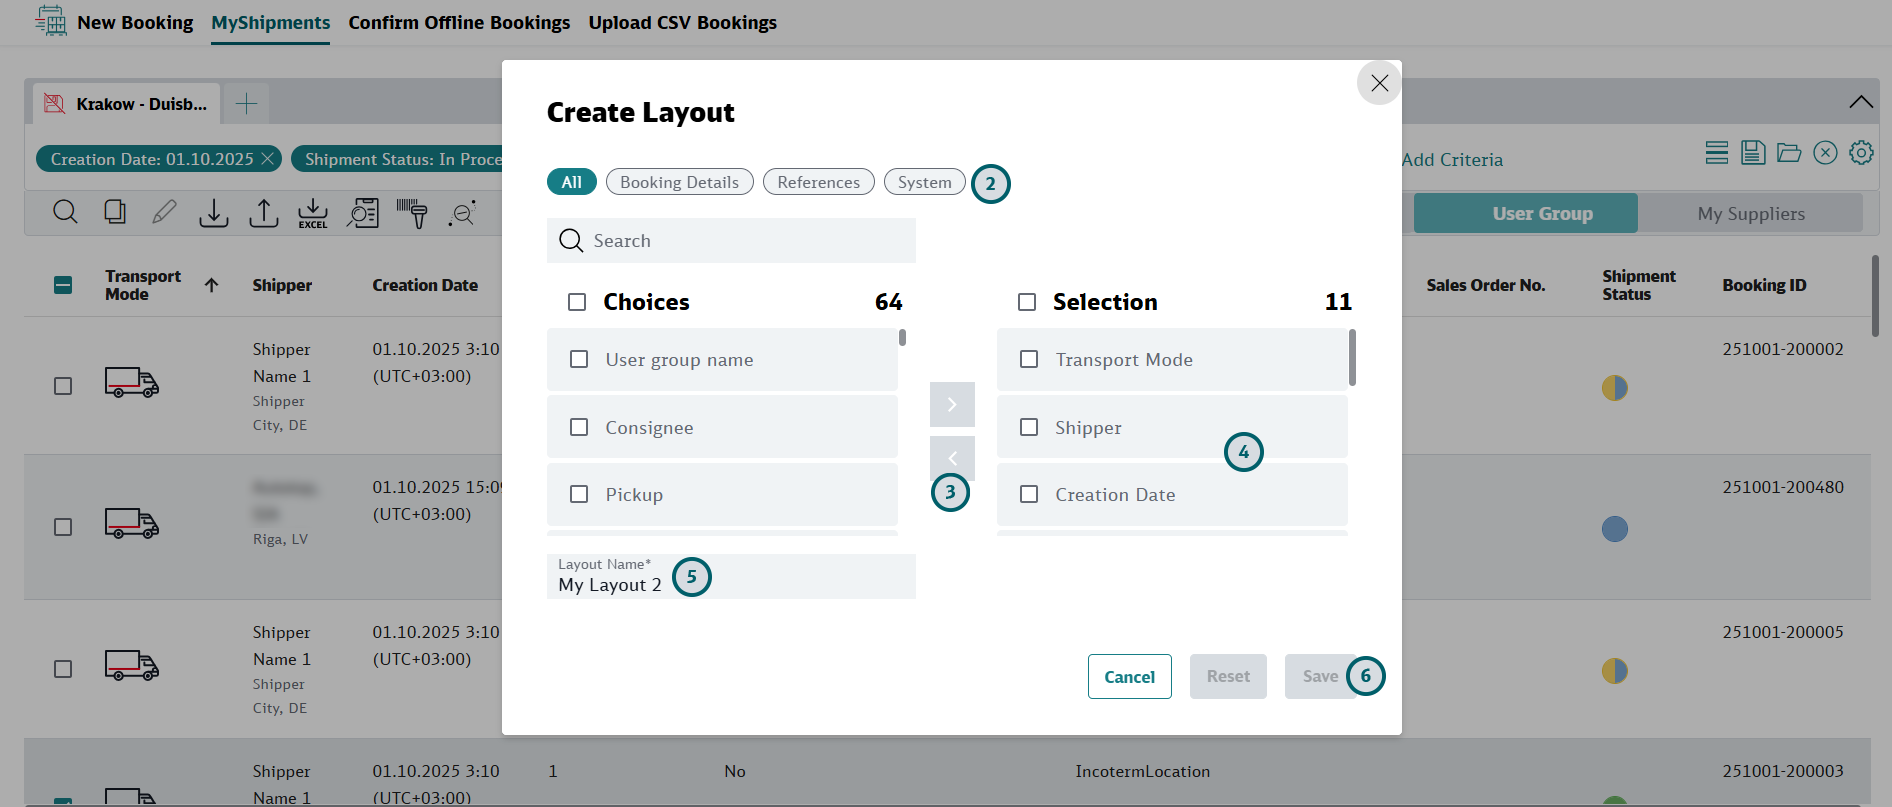This screenshot has width=1892, height=807.
Task: Select the Booking Details filter tab
Action: click(679, 182)
